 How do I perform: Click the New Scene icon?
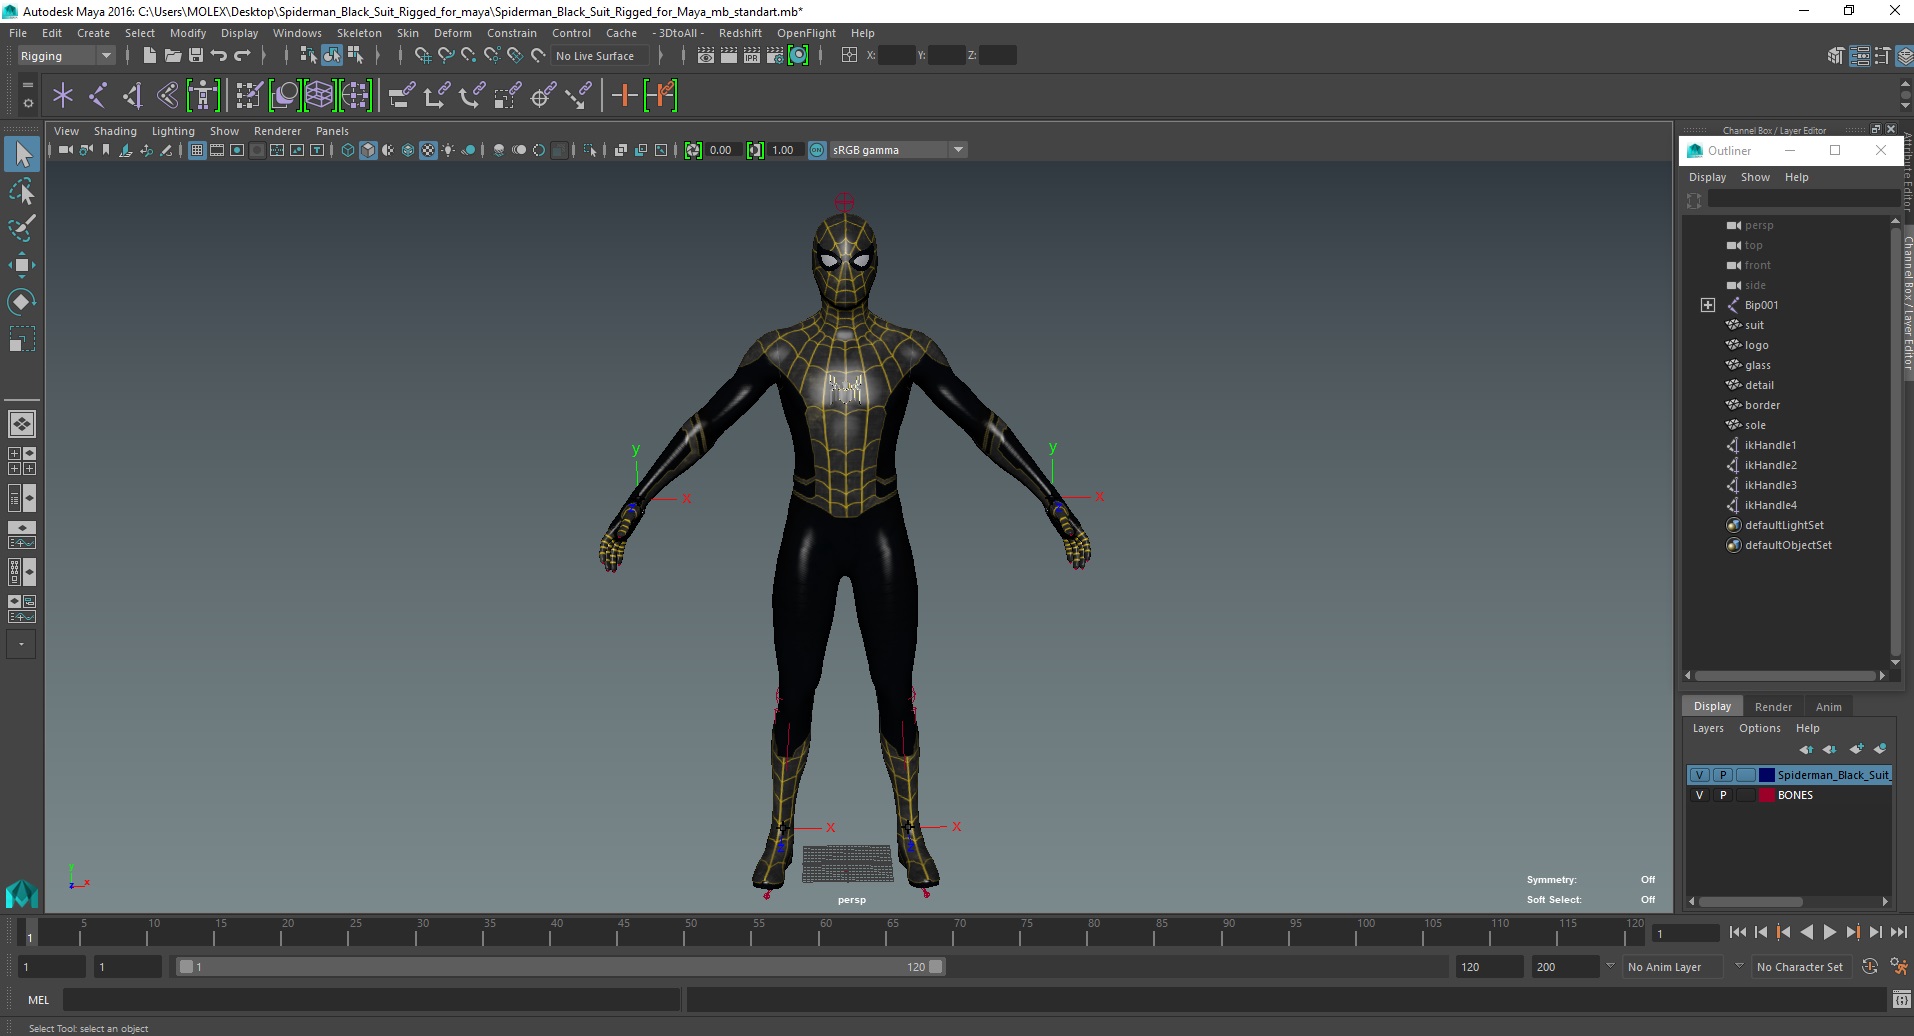[149, 56]
